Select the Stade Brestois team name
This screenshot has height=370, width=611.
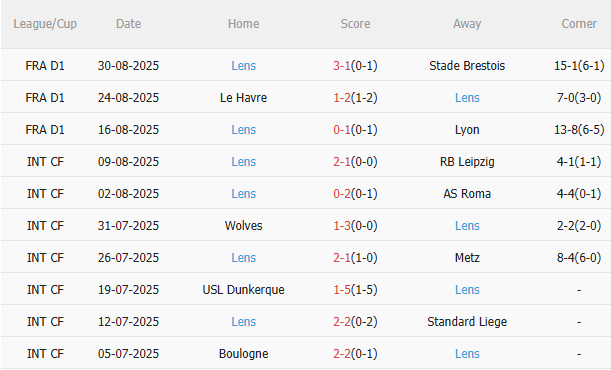click(x=467, y=65)
